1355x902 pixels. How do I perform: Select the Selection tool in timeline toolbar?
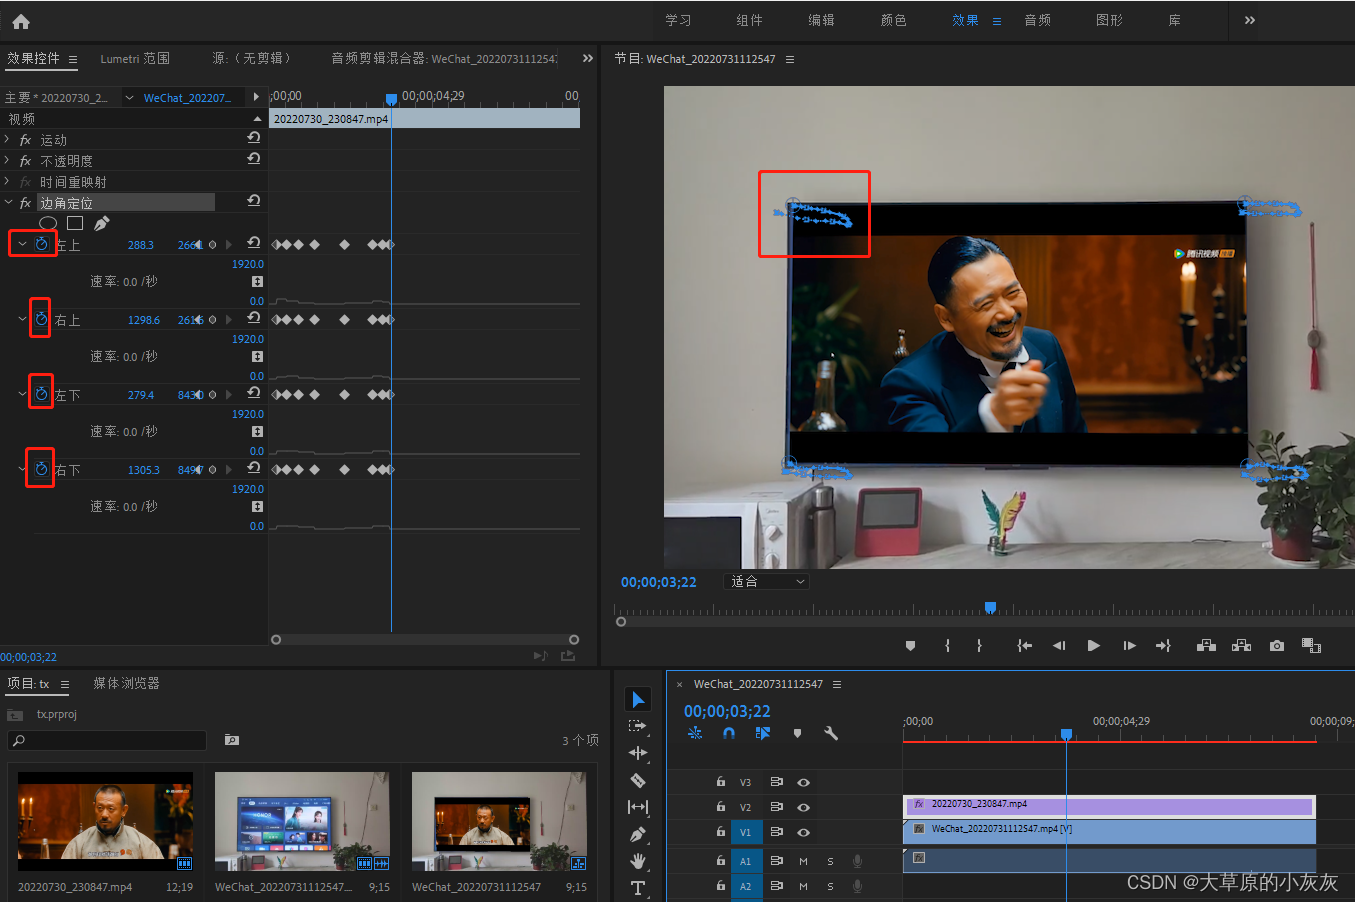638,699
